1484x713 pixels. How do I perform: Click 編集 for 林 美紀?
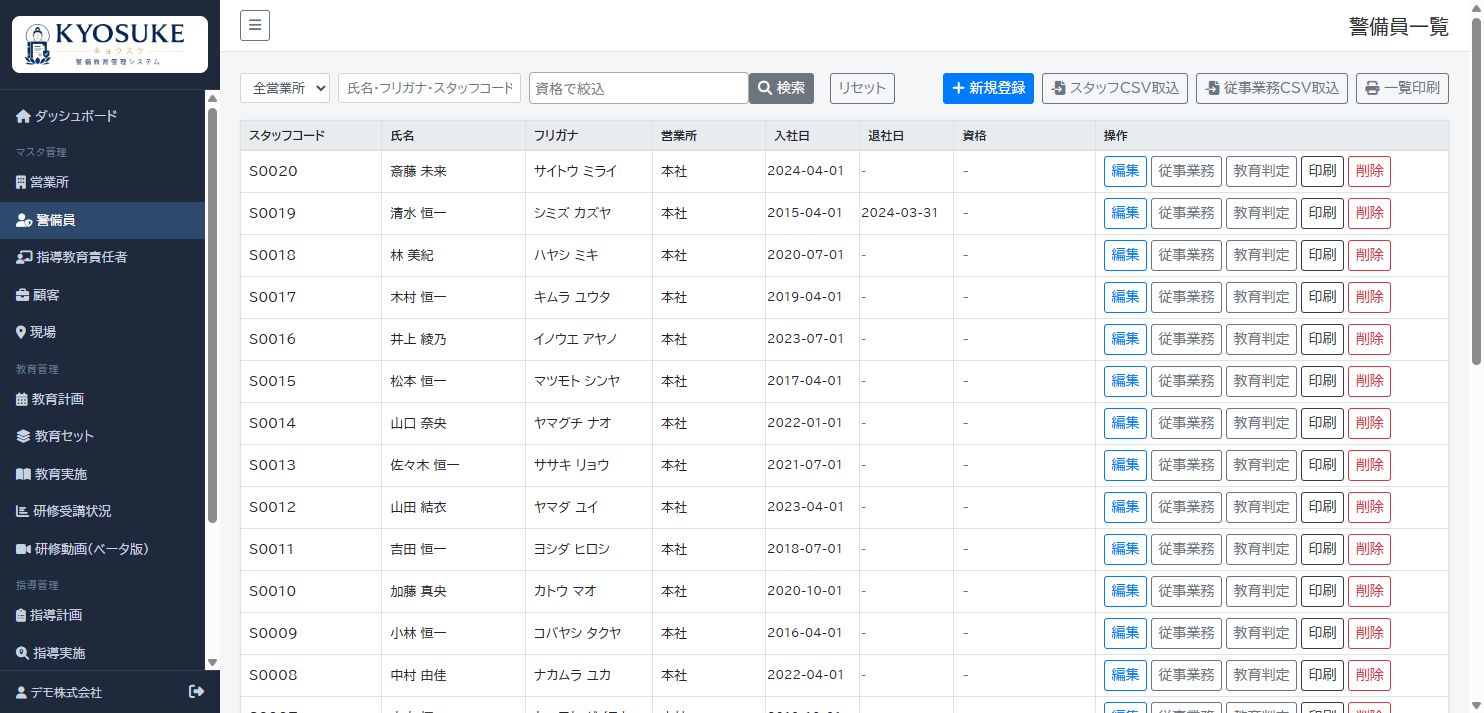1125,255
